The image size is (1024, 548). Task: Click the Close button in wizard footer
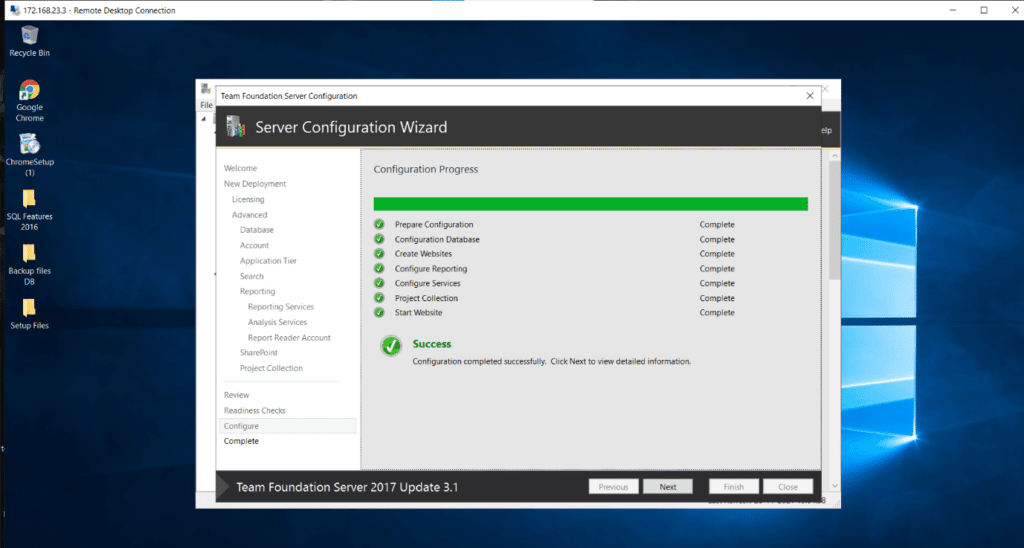tap(788, 487)
